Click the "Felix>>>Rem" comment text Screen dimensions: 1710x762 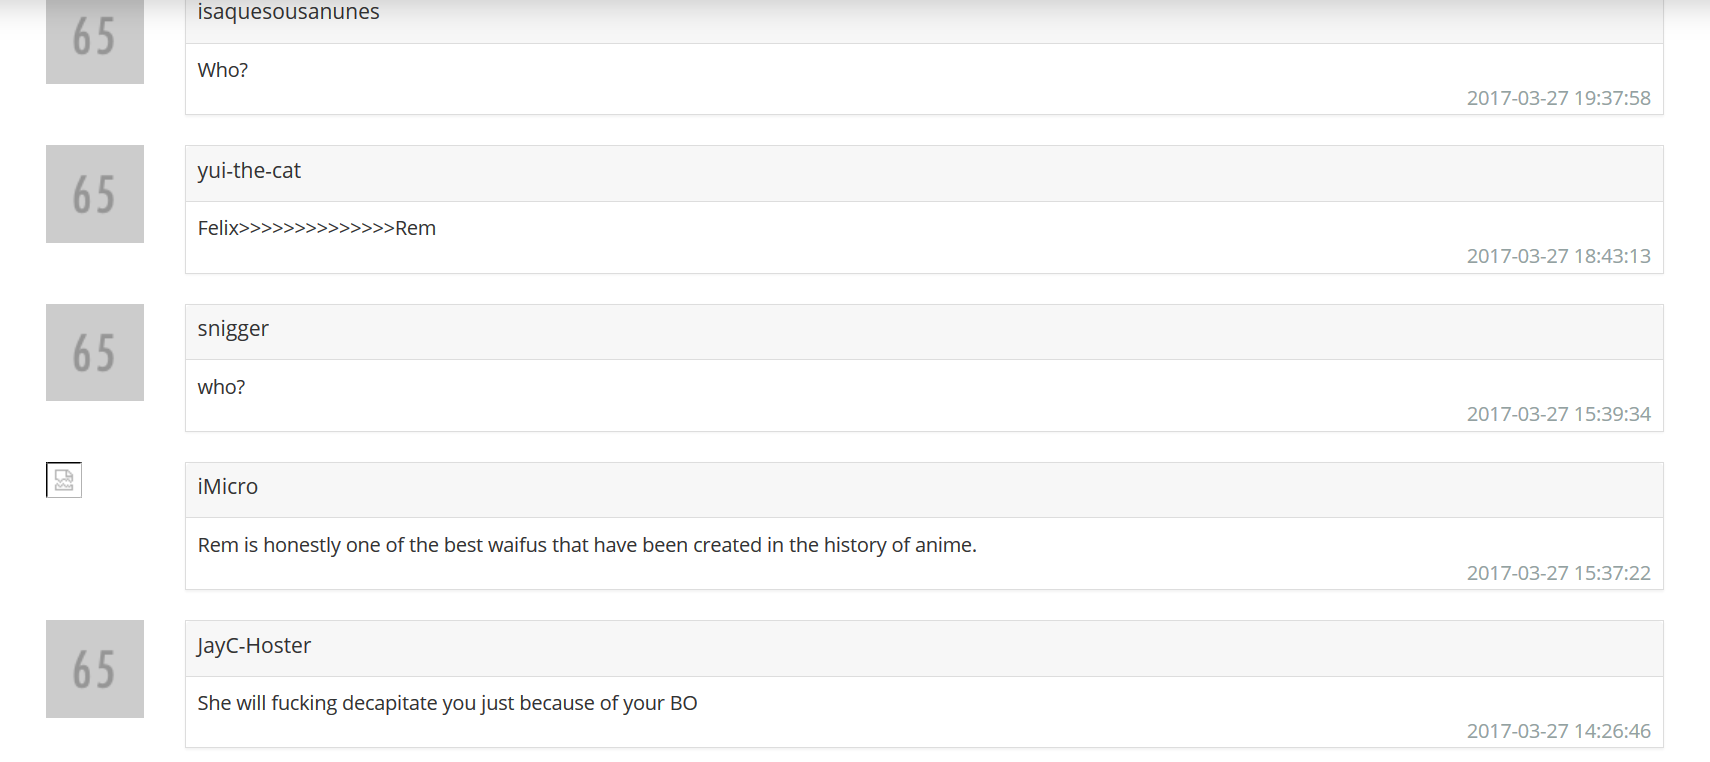317,228
